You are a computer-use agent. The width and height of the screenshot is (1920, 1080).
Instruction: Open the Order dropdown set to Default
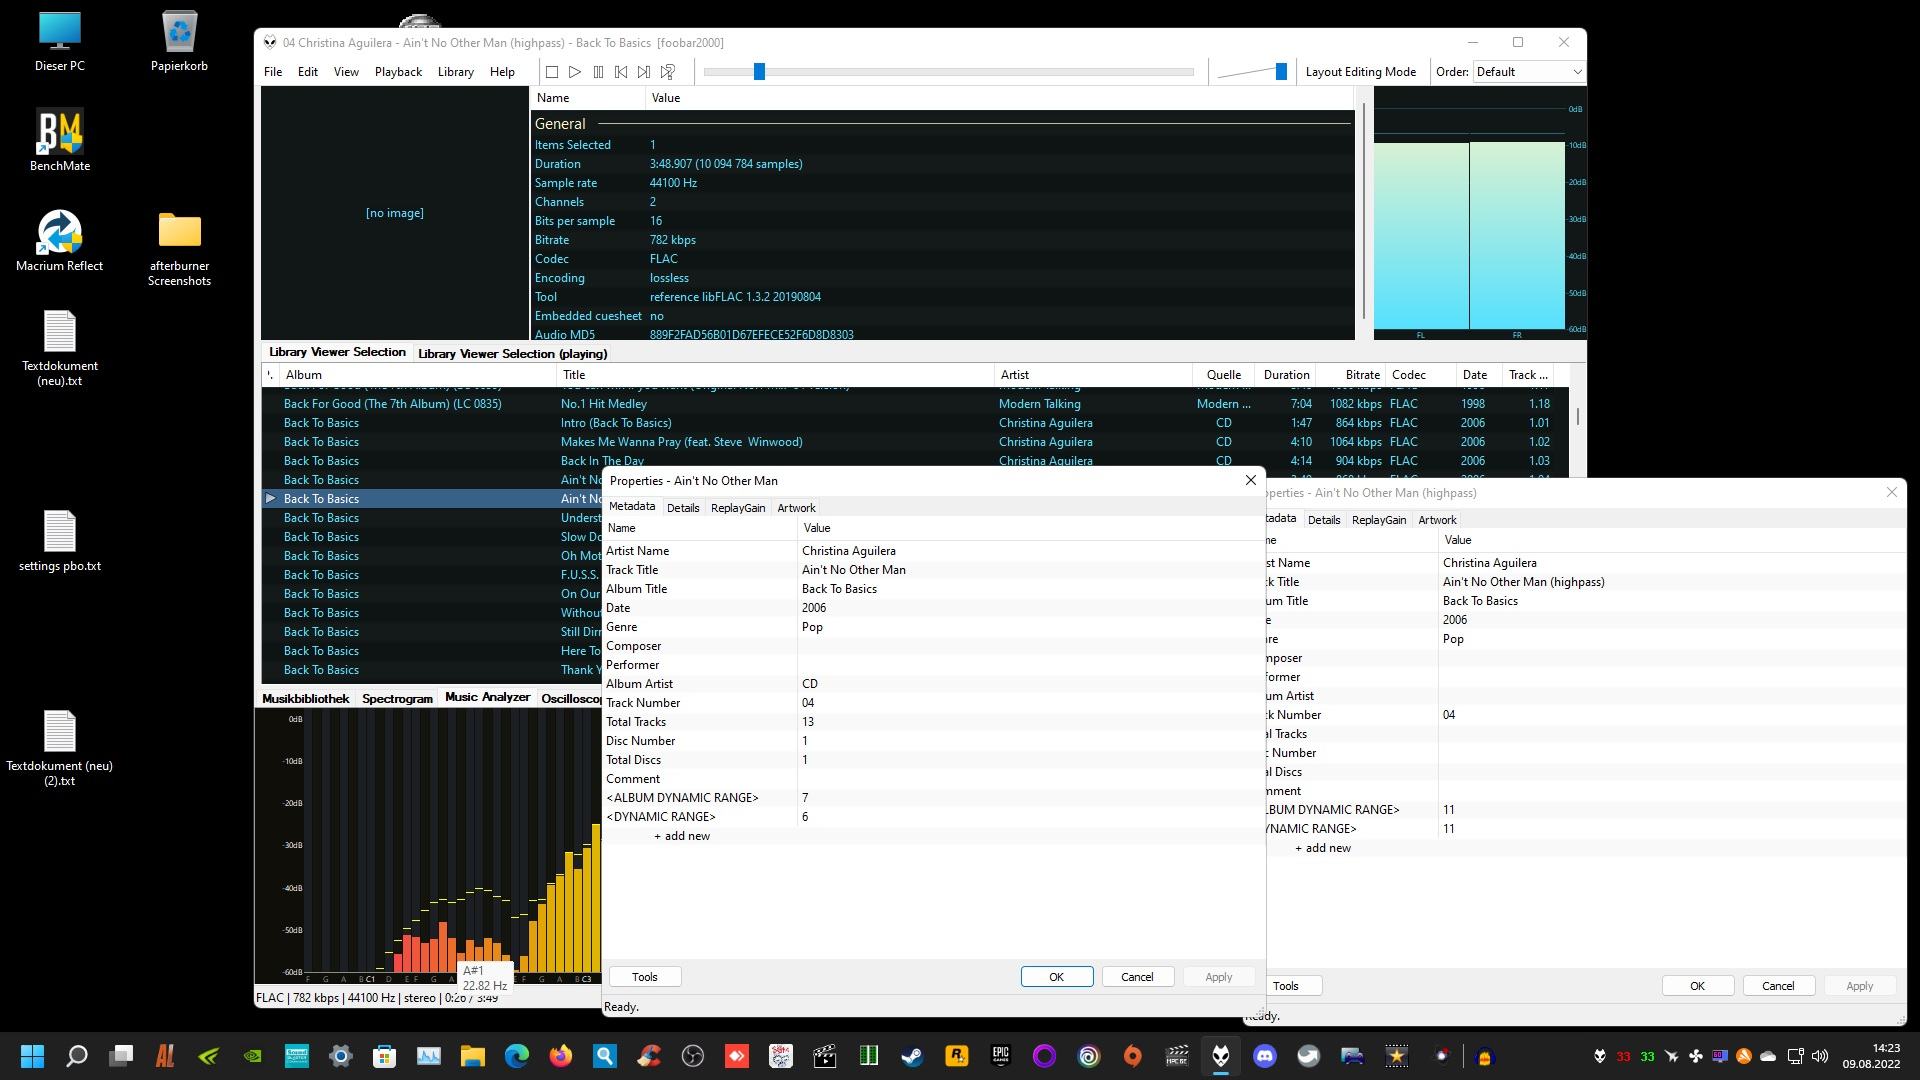click(1529, 72)
